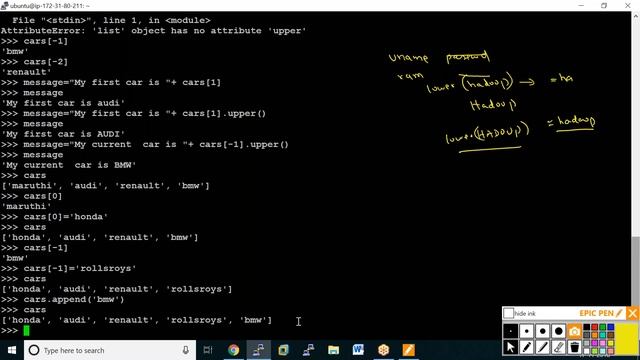Switch to the active PuTTY taskbar icon

(x=258, y=350)
